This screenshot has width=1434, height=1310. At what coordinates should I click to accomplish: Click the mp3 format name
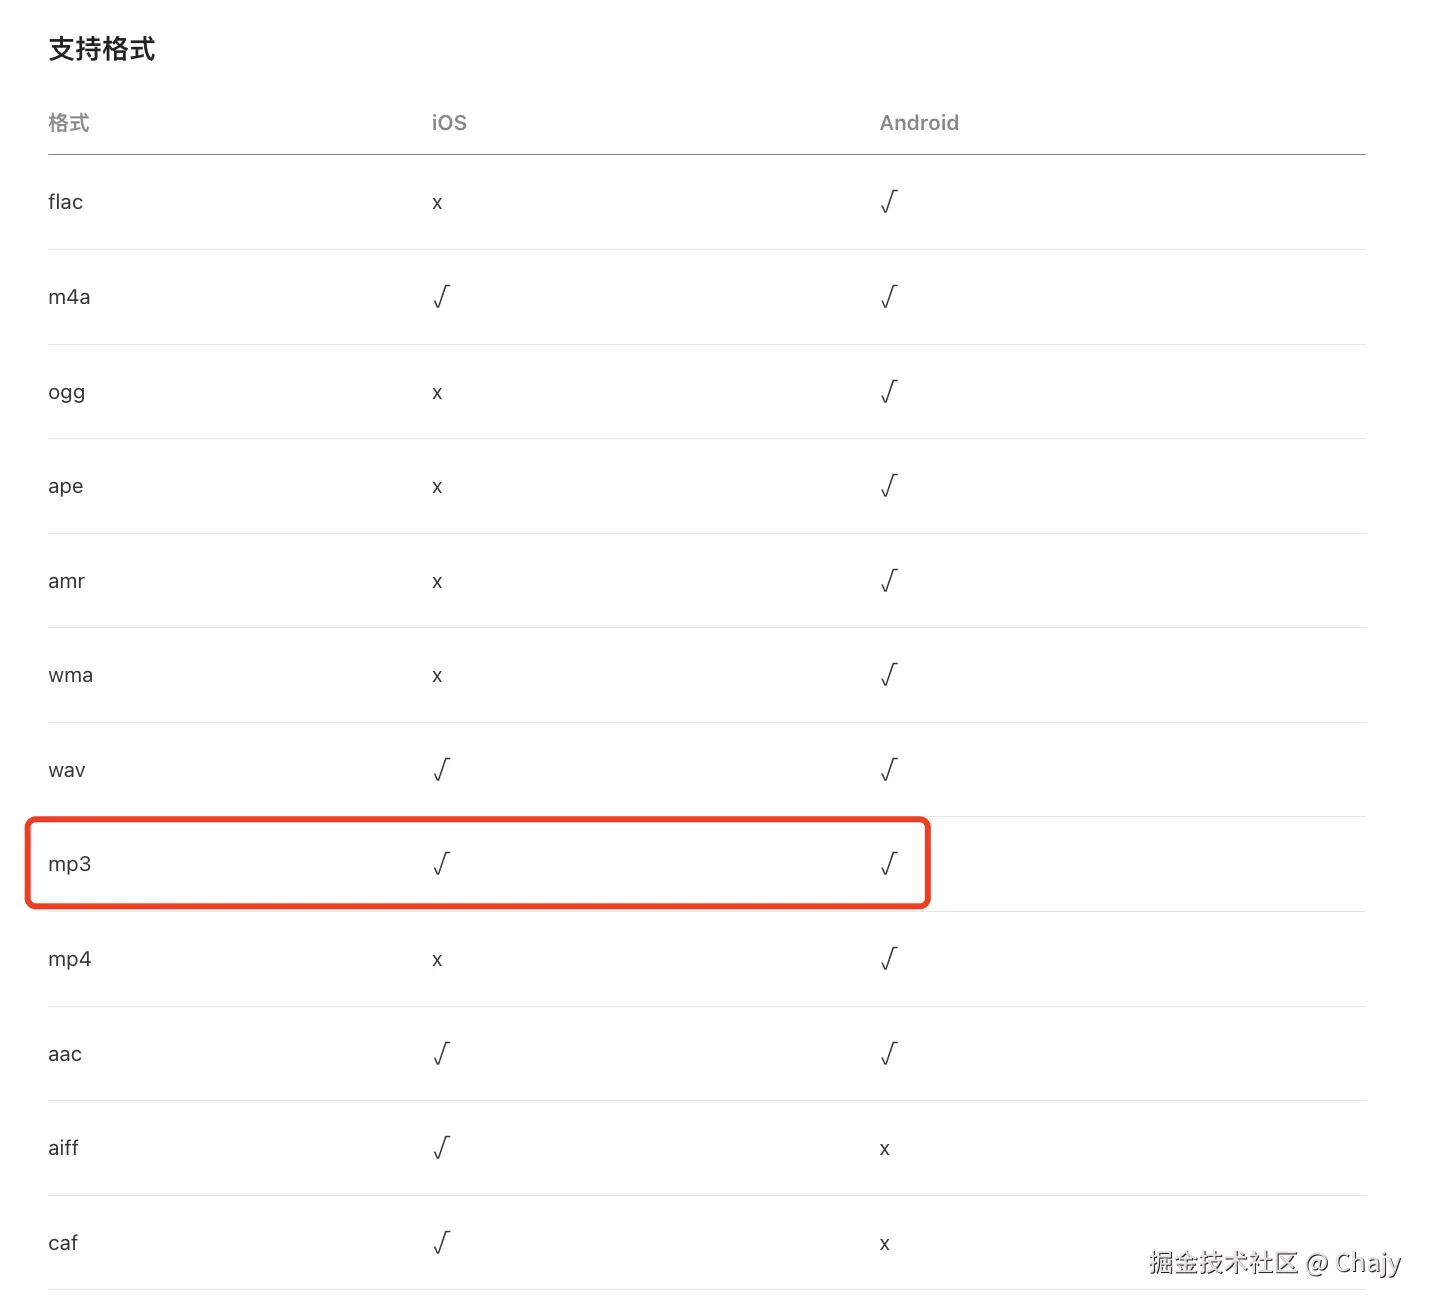coord(70,864)
